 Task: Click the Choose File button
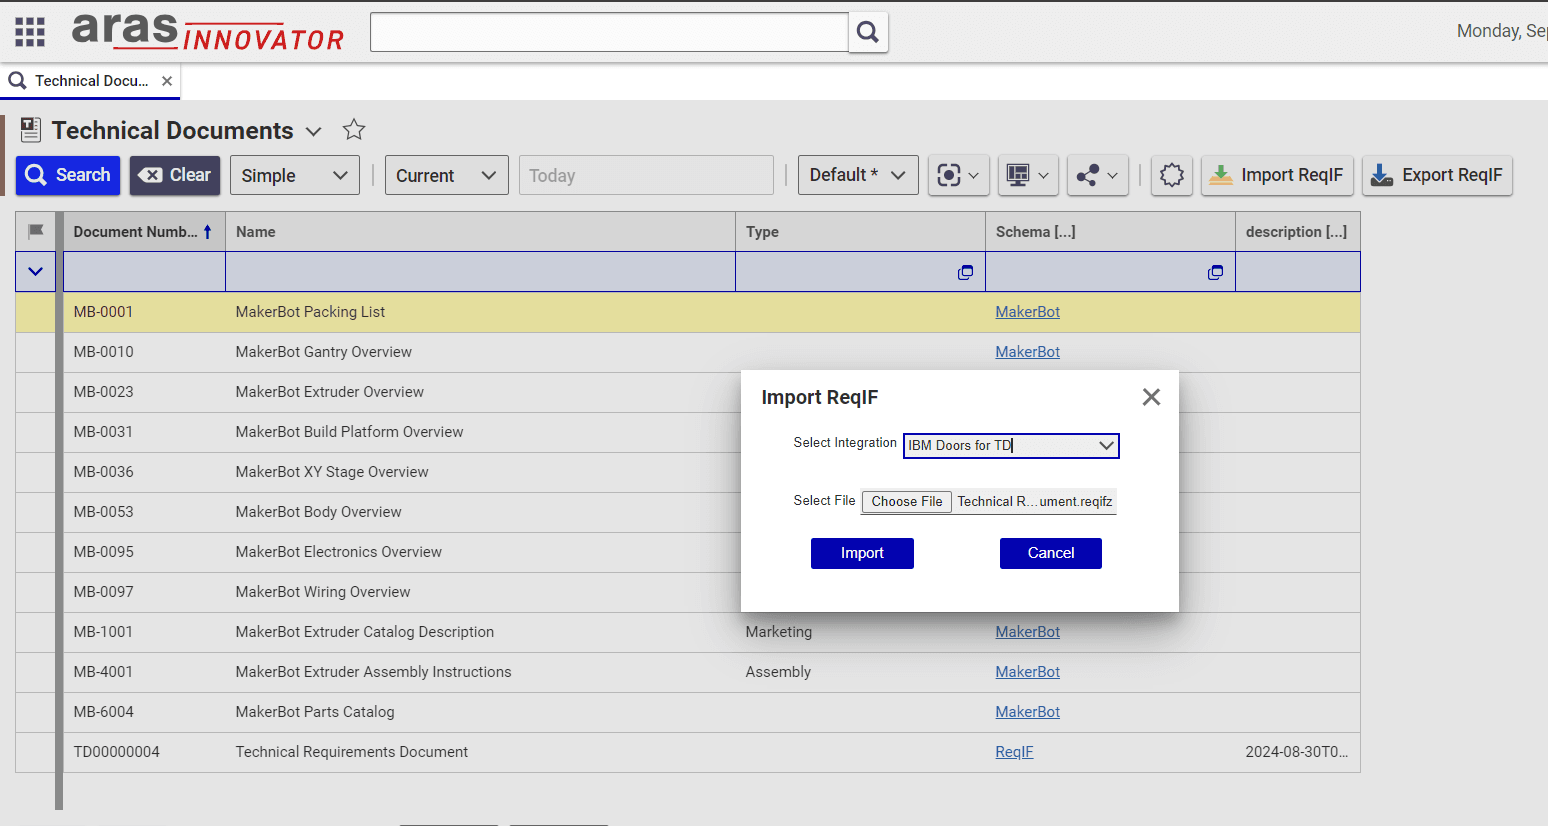(x=907, y=502)
